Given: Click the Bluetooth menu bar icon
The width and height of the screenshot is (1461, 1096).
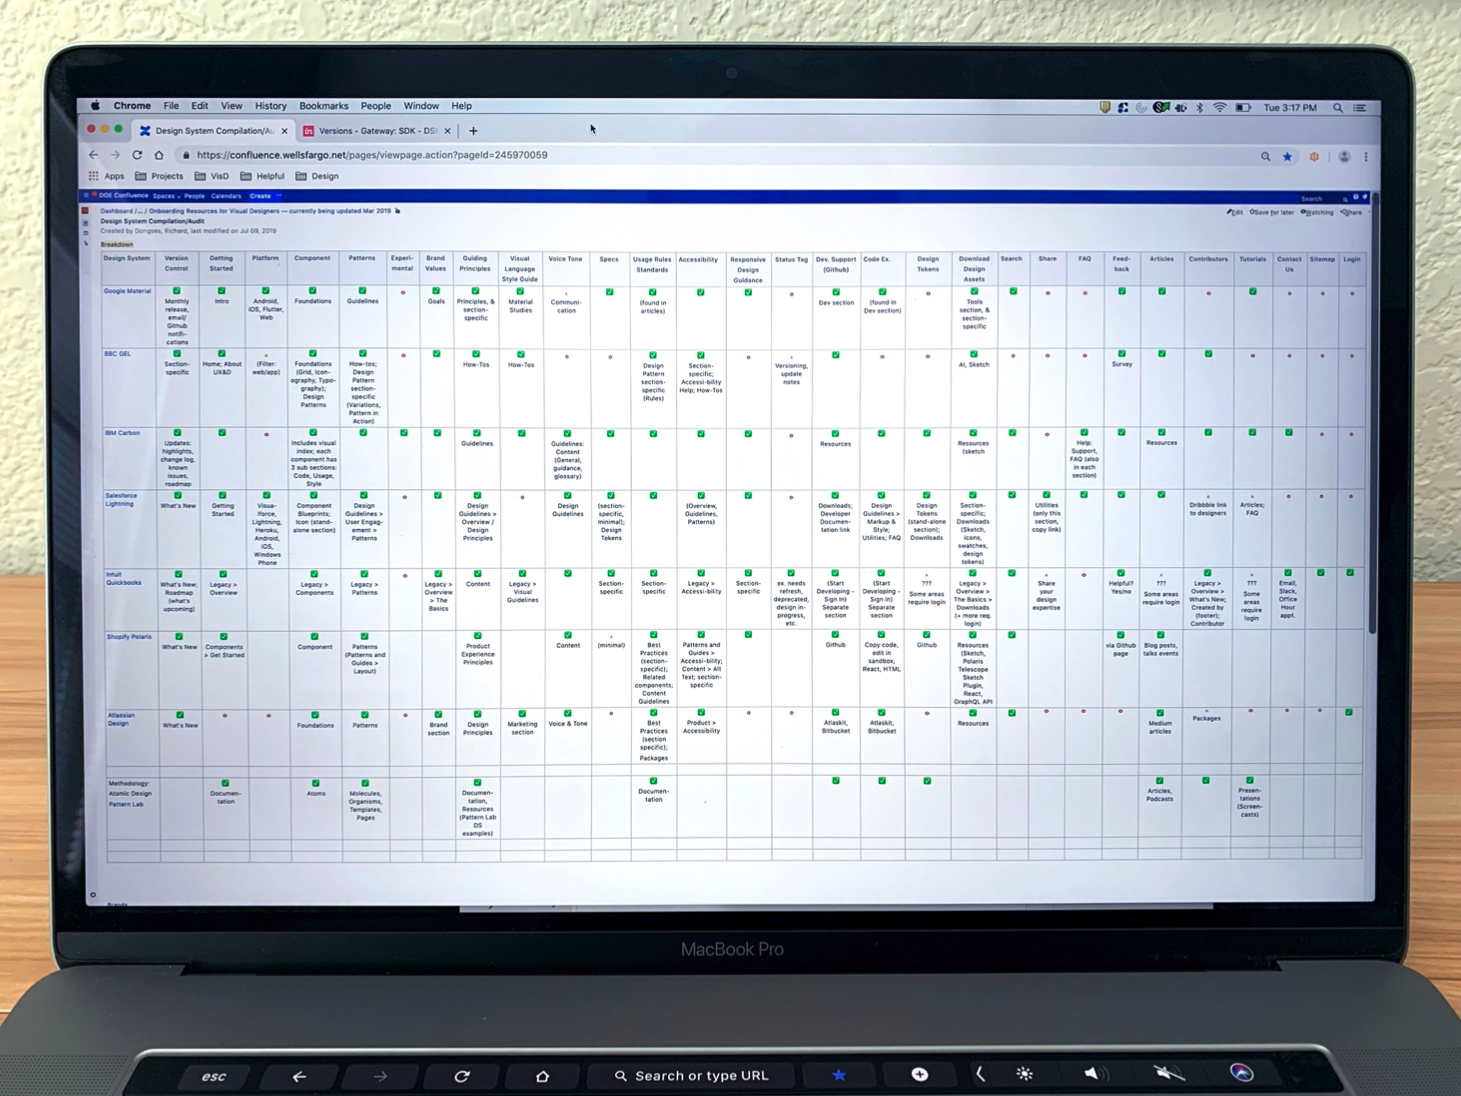Looking at the screenshot, I should pos(1200,107).
